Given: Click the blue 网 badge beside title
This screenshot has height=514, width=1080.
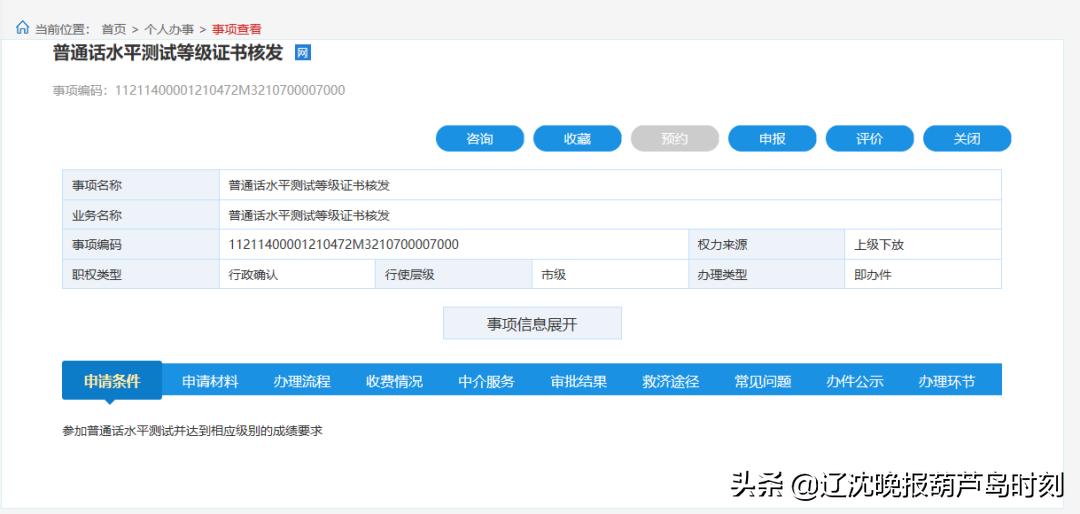Looking at the screenshot, I should pyautogui.click(x=303, y=52).
